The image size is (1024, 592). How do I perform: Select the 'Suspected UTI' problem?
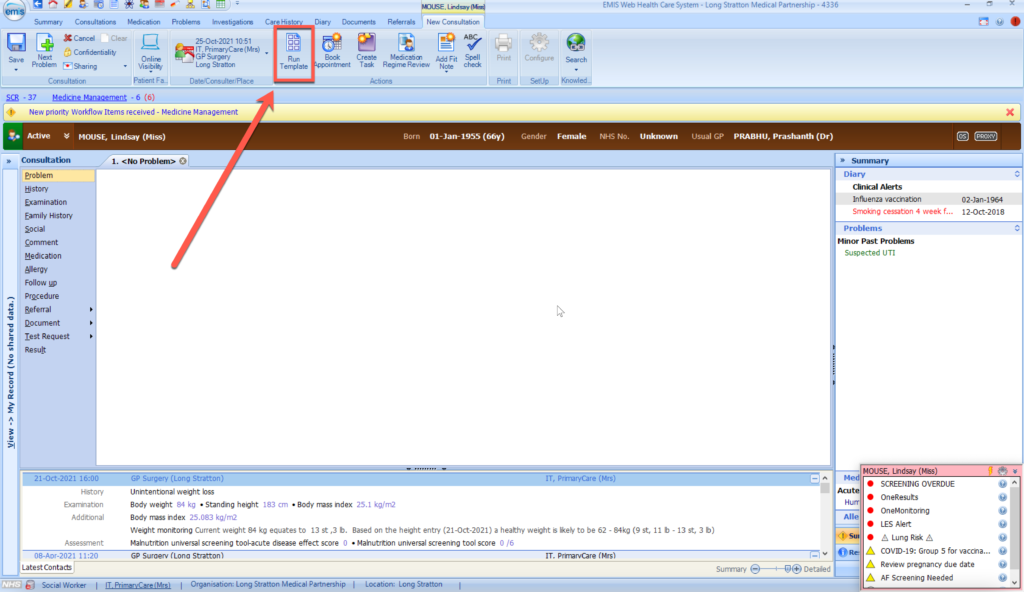point(869,253)
